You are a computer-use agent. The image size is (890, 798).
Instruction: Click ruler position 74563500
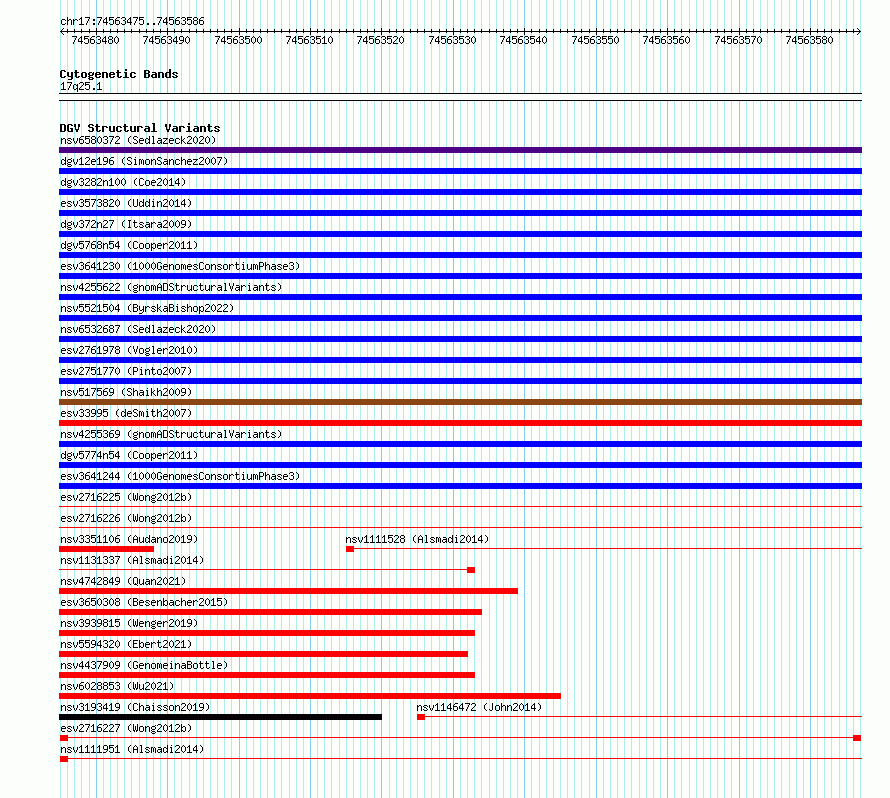[238, 40]
